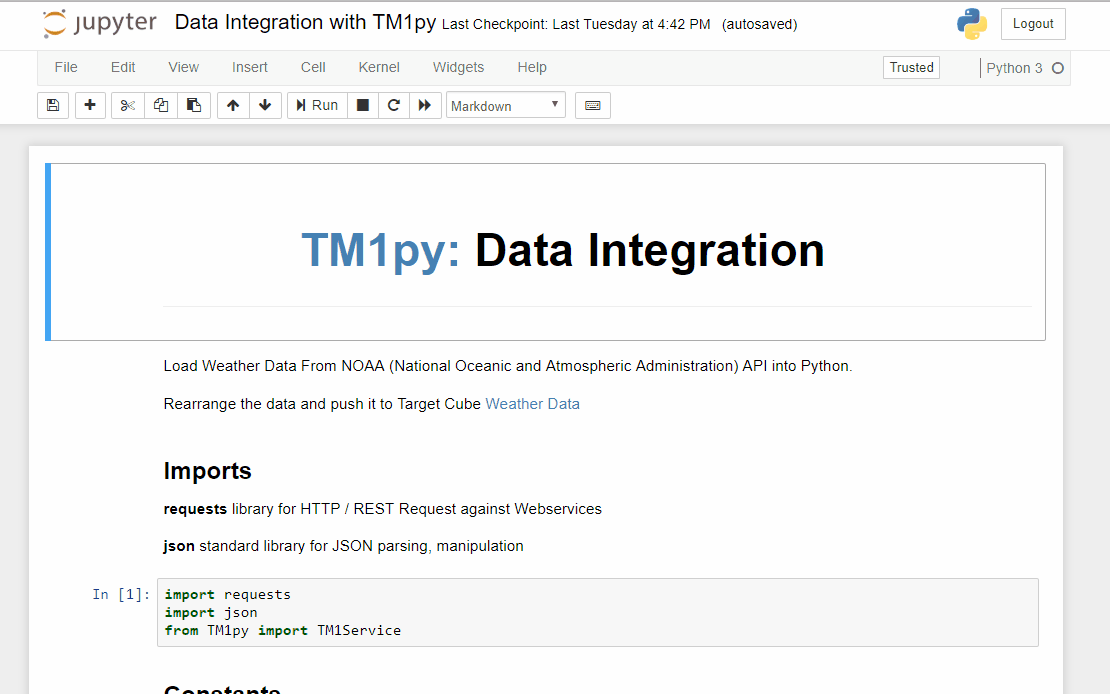Open the command palette keyboard icon
1110x694 pixels.
[x=593, y=105]
